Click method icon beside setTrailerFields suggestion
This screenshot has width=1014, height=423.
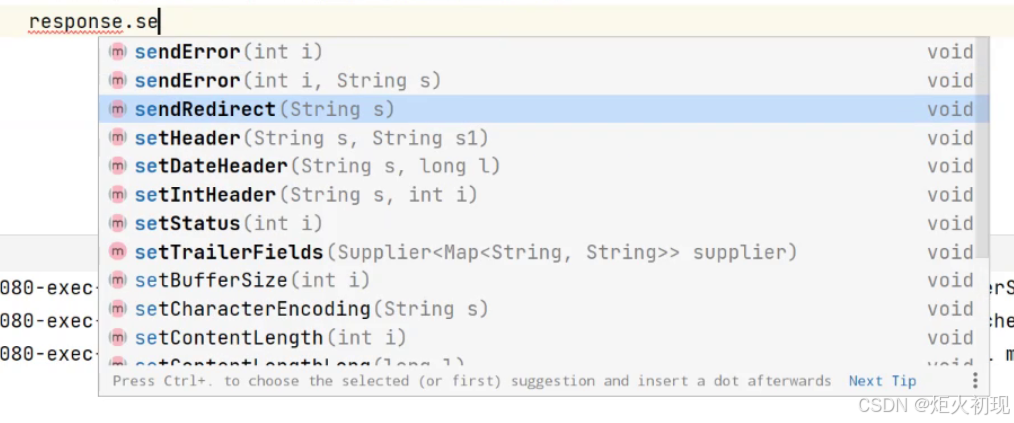118,252
